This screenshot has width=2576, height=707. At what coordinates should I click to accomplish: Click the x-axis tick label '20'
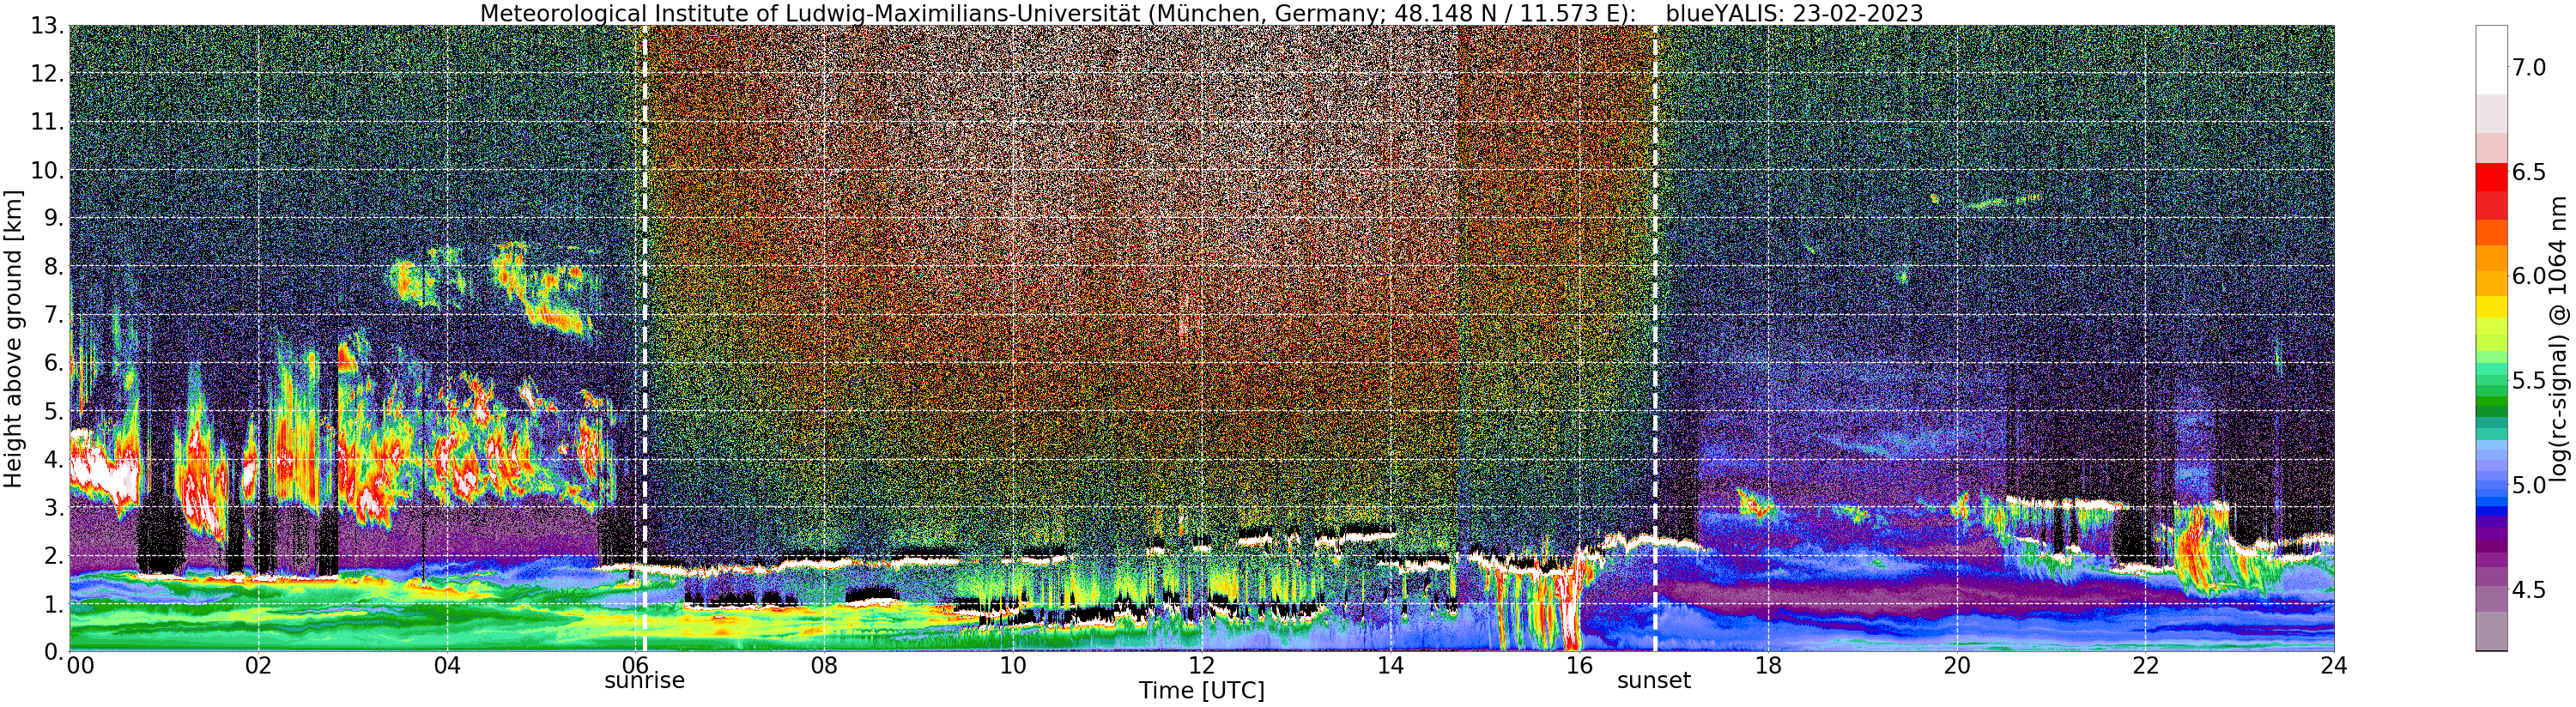[x=1957, y=666]
